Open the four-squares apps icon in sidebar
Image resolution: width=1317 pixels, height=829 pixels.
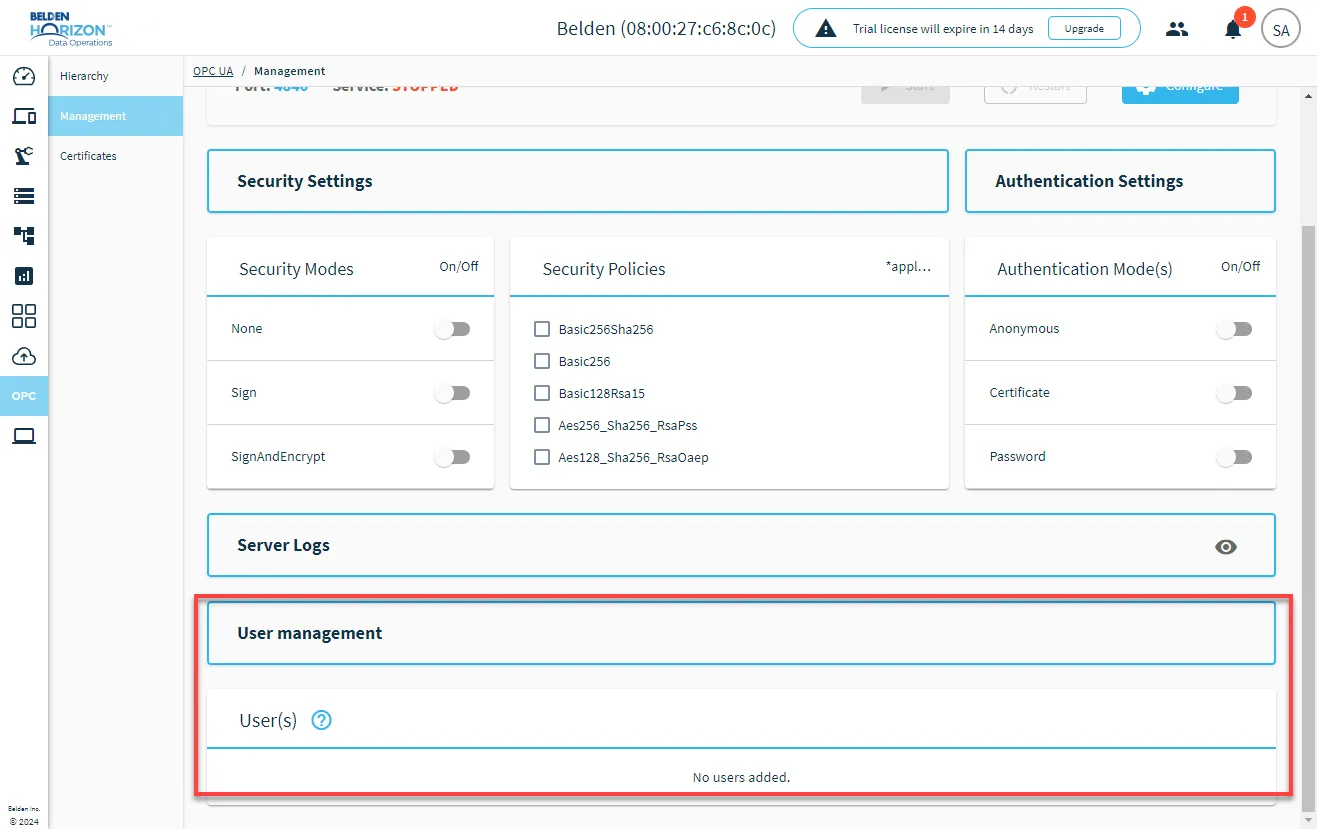click(x=24, y=316)
